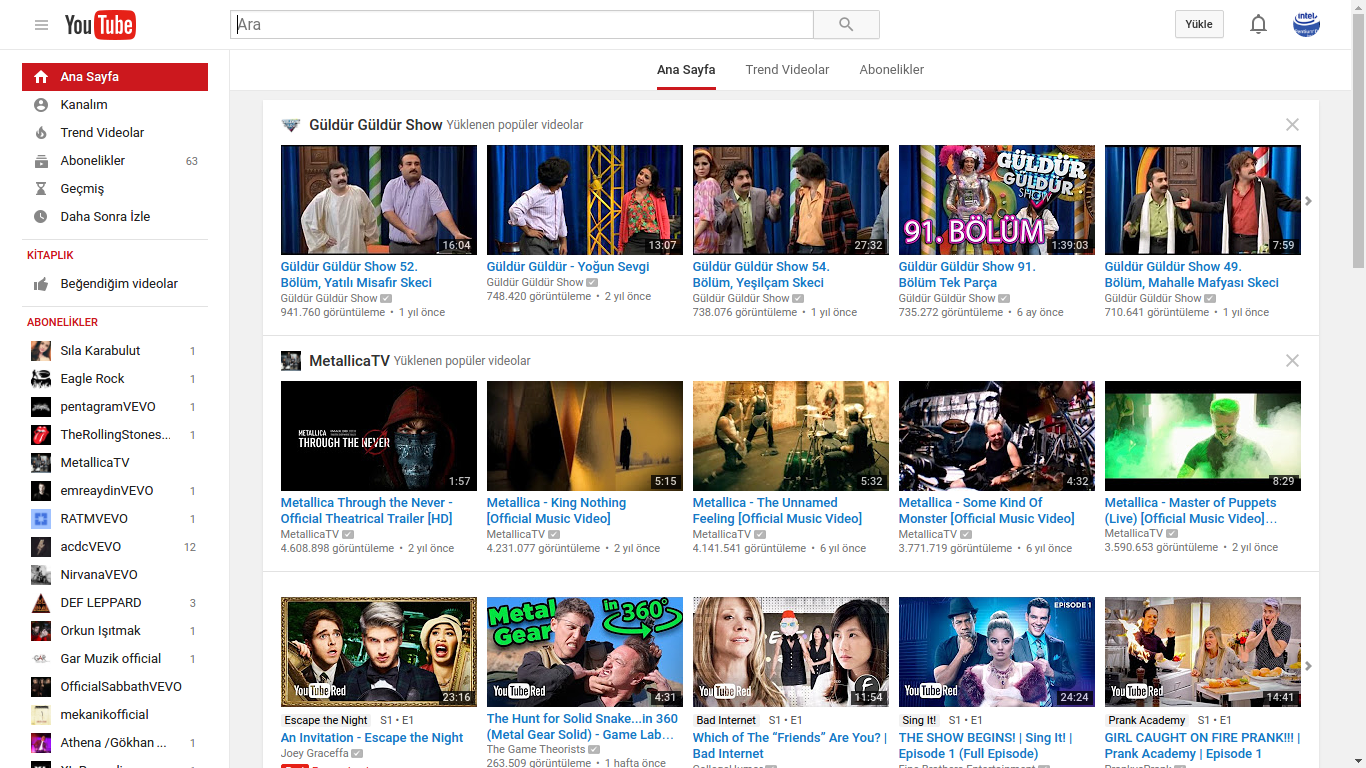
Task: Click the Eagle Rock channel avatar
Action: tap(41, 379)
